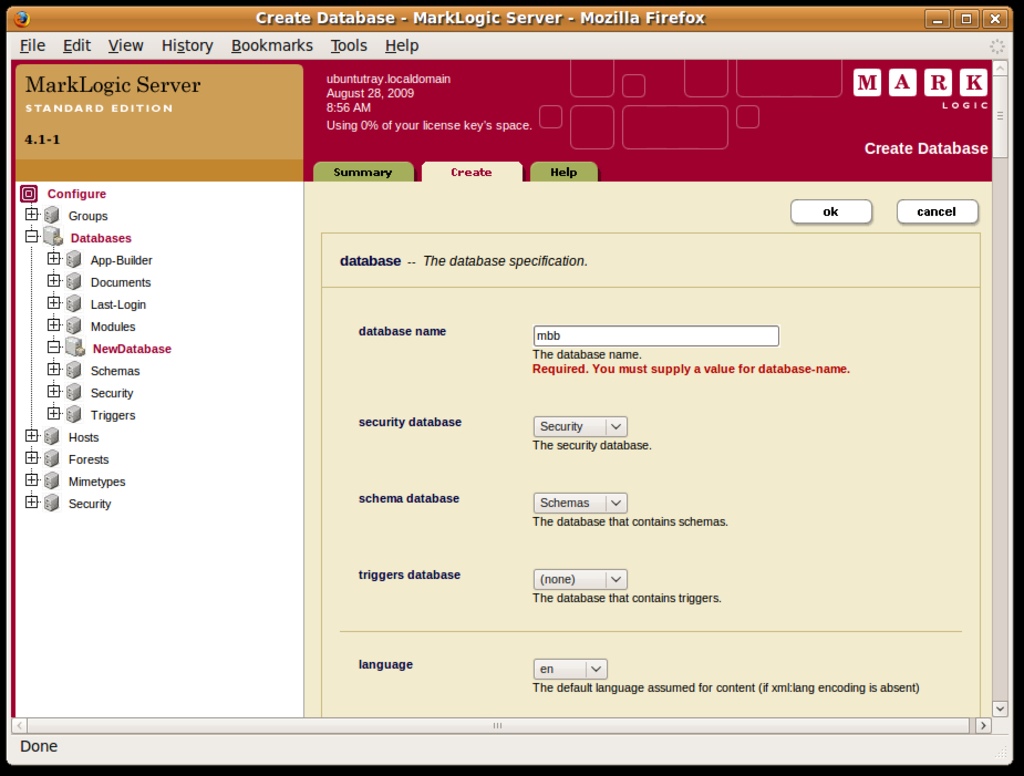Click the database name input field
Image resolution: width=1024 pixels, height=776 pixels.
pyautogui.click(x=656, y=336)
